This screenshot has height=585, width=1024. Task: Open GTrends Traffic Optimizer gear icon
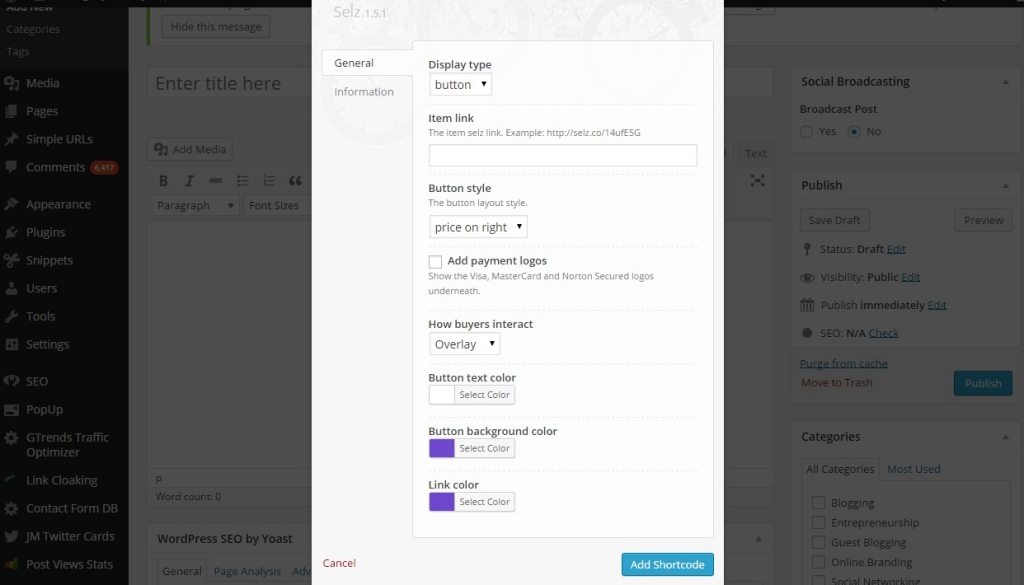[11, 438]
